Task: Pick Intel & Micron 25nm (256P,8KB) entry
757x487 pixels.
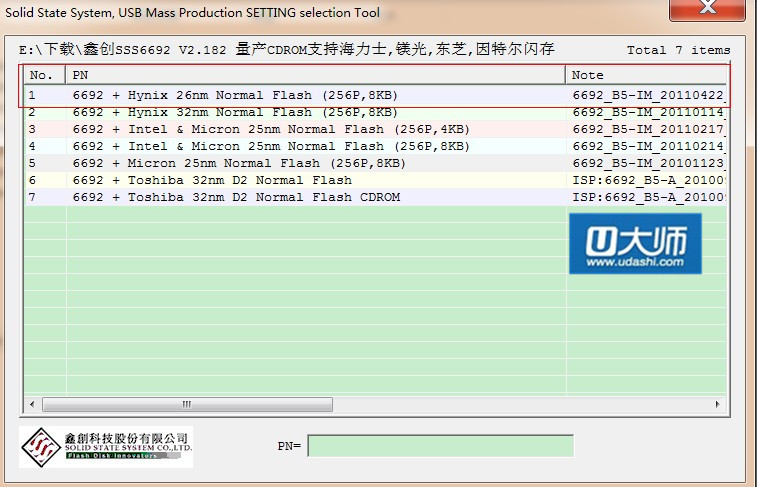Action: coord(270,146)
